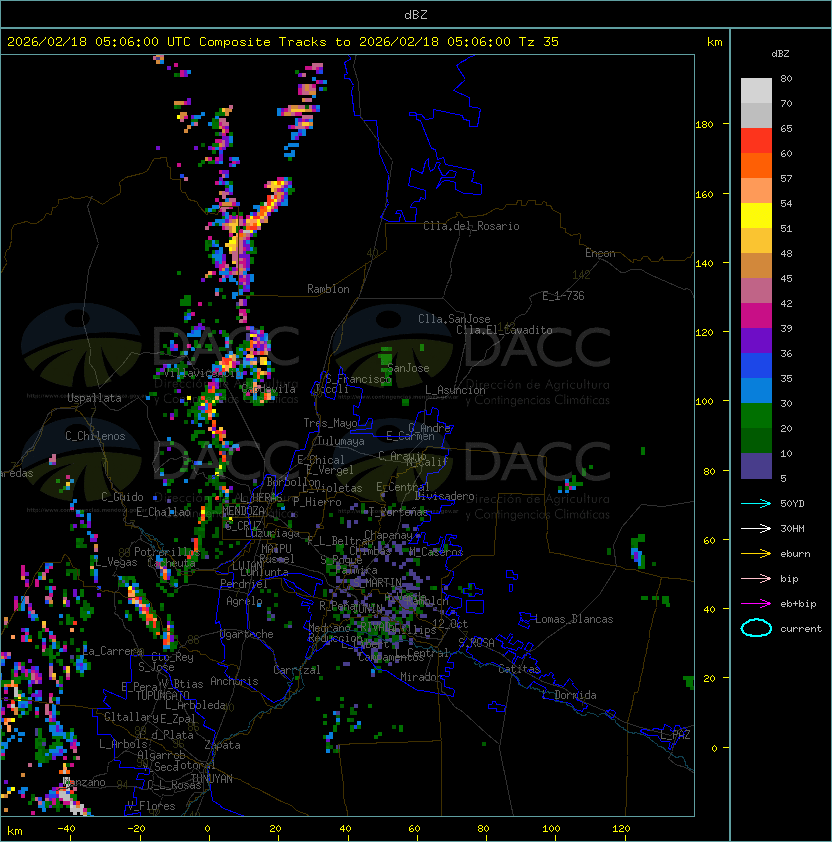
Task: Click the Ramblon map label
Action: click(x=328, y=289)
